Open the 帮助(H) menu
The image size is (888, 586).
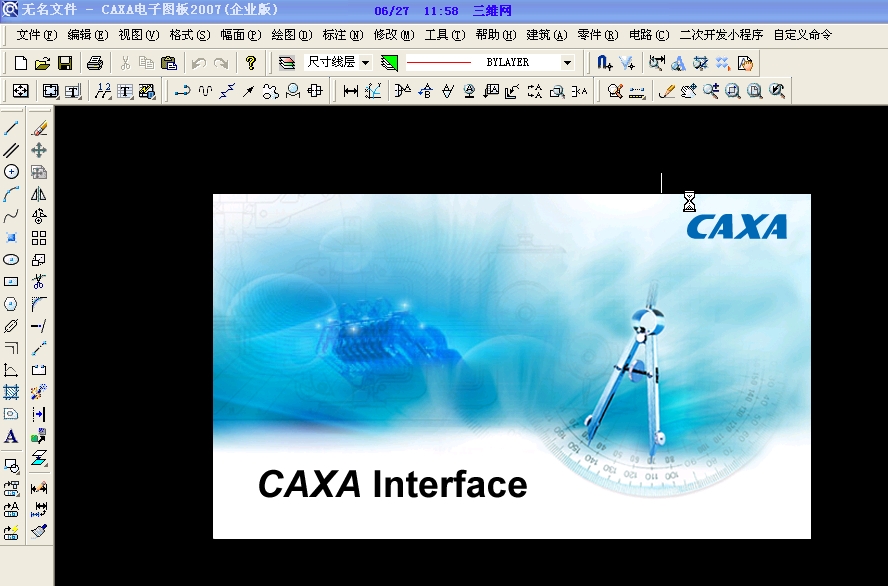pos(496,35)
